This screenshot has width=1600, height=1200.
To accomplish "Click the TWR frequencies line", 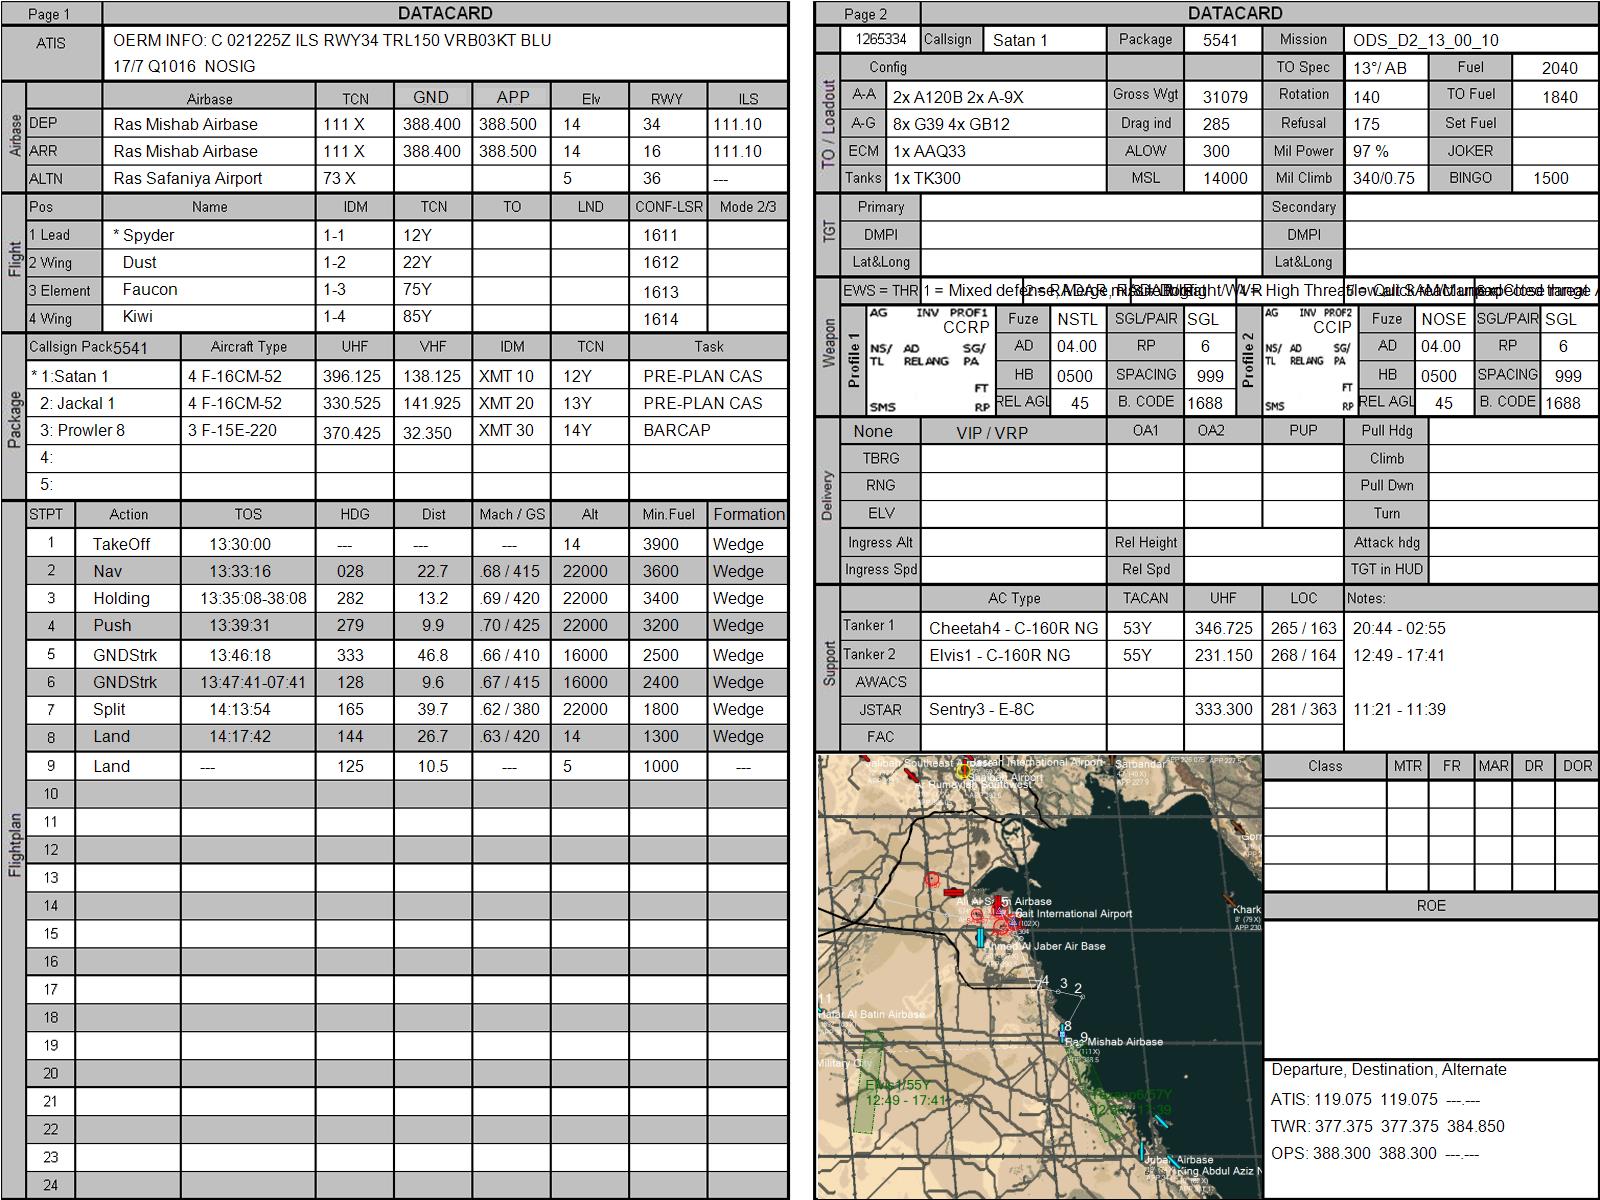I will 1387,1126.
